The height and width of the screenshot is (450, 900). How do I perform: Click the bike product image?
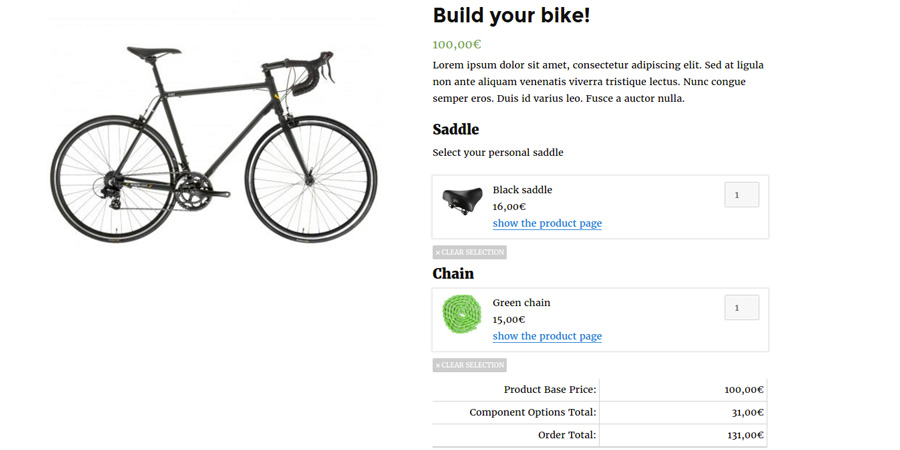coord(214,143)
